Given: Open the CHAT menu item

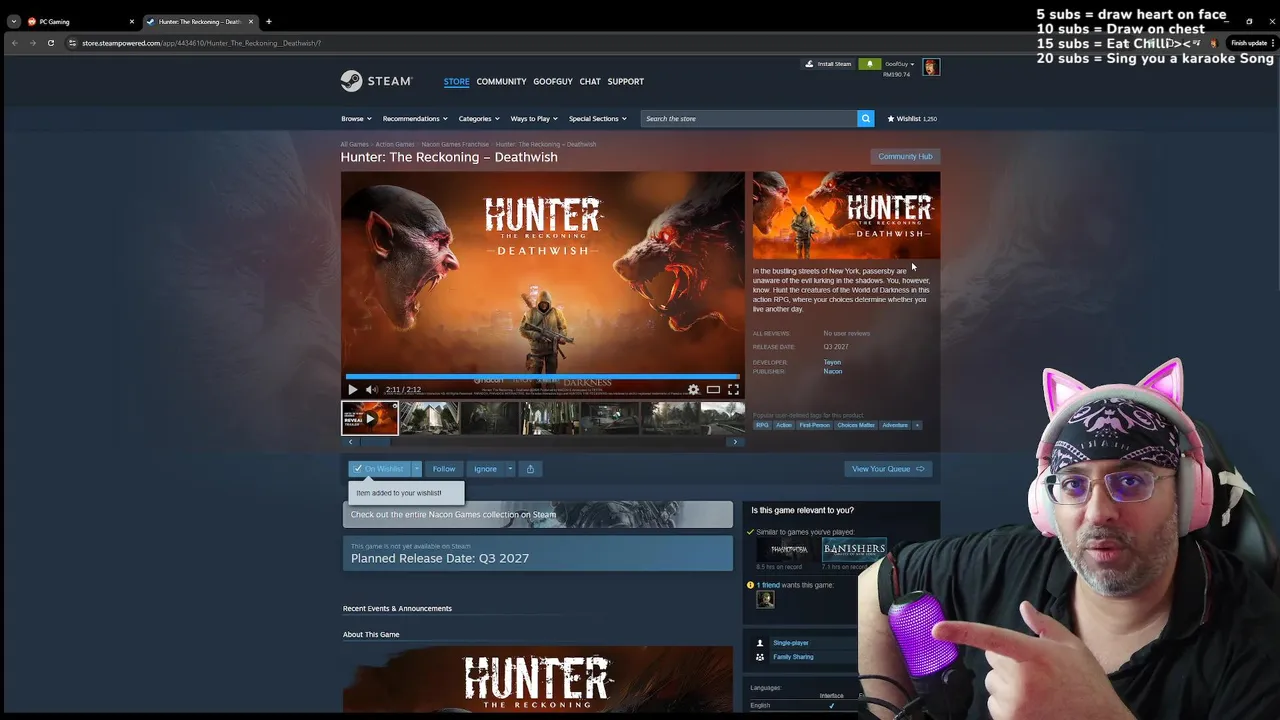Looking at the screenshot, I should click(590, 82).
